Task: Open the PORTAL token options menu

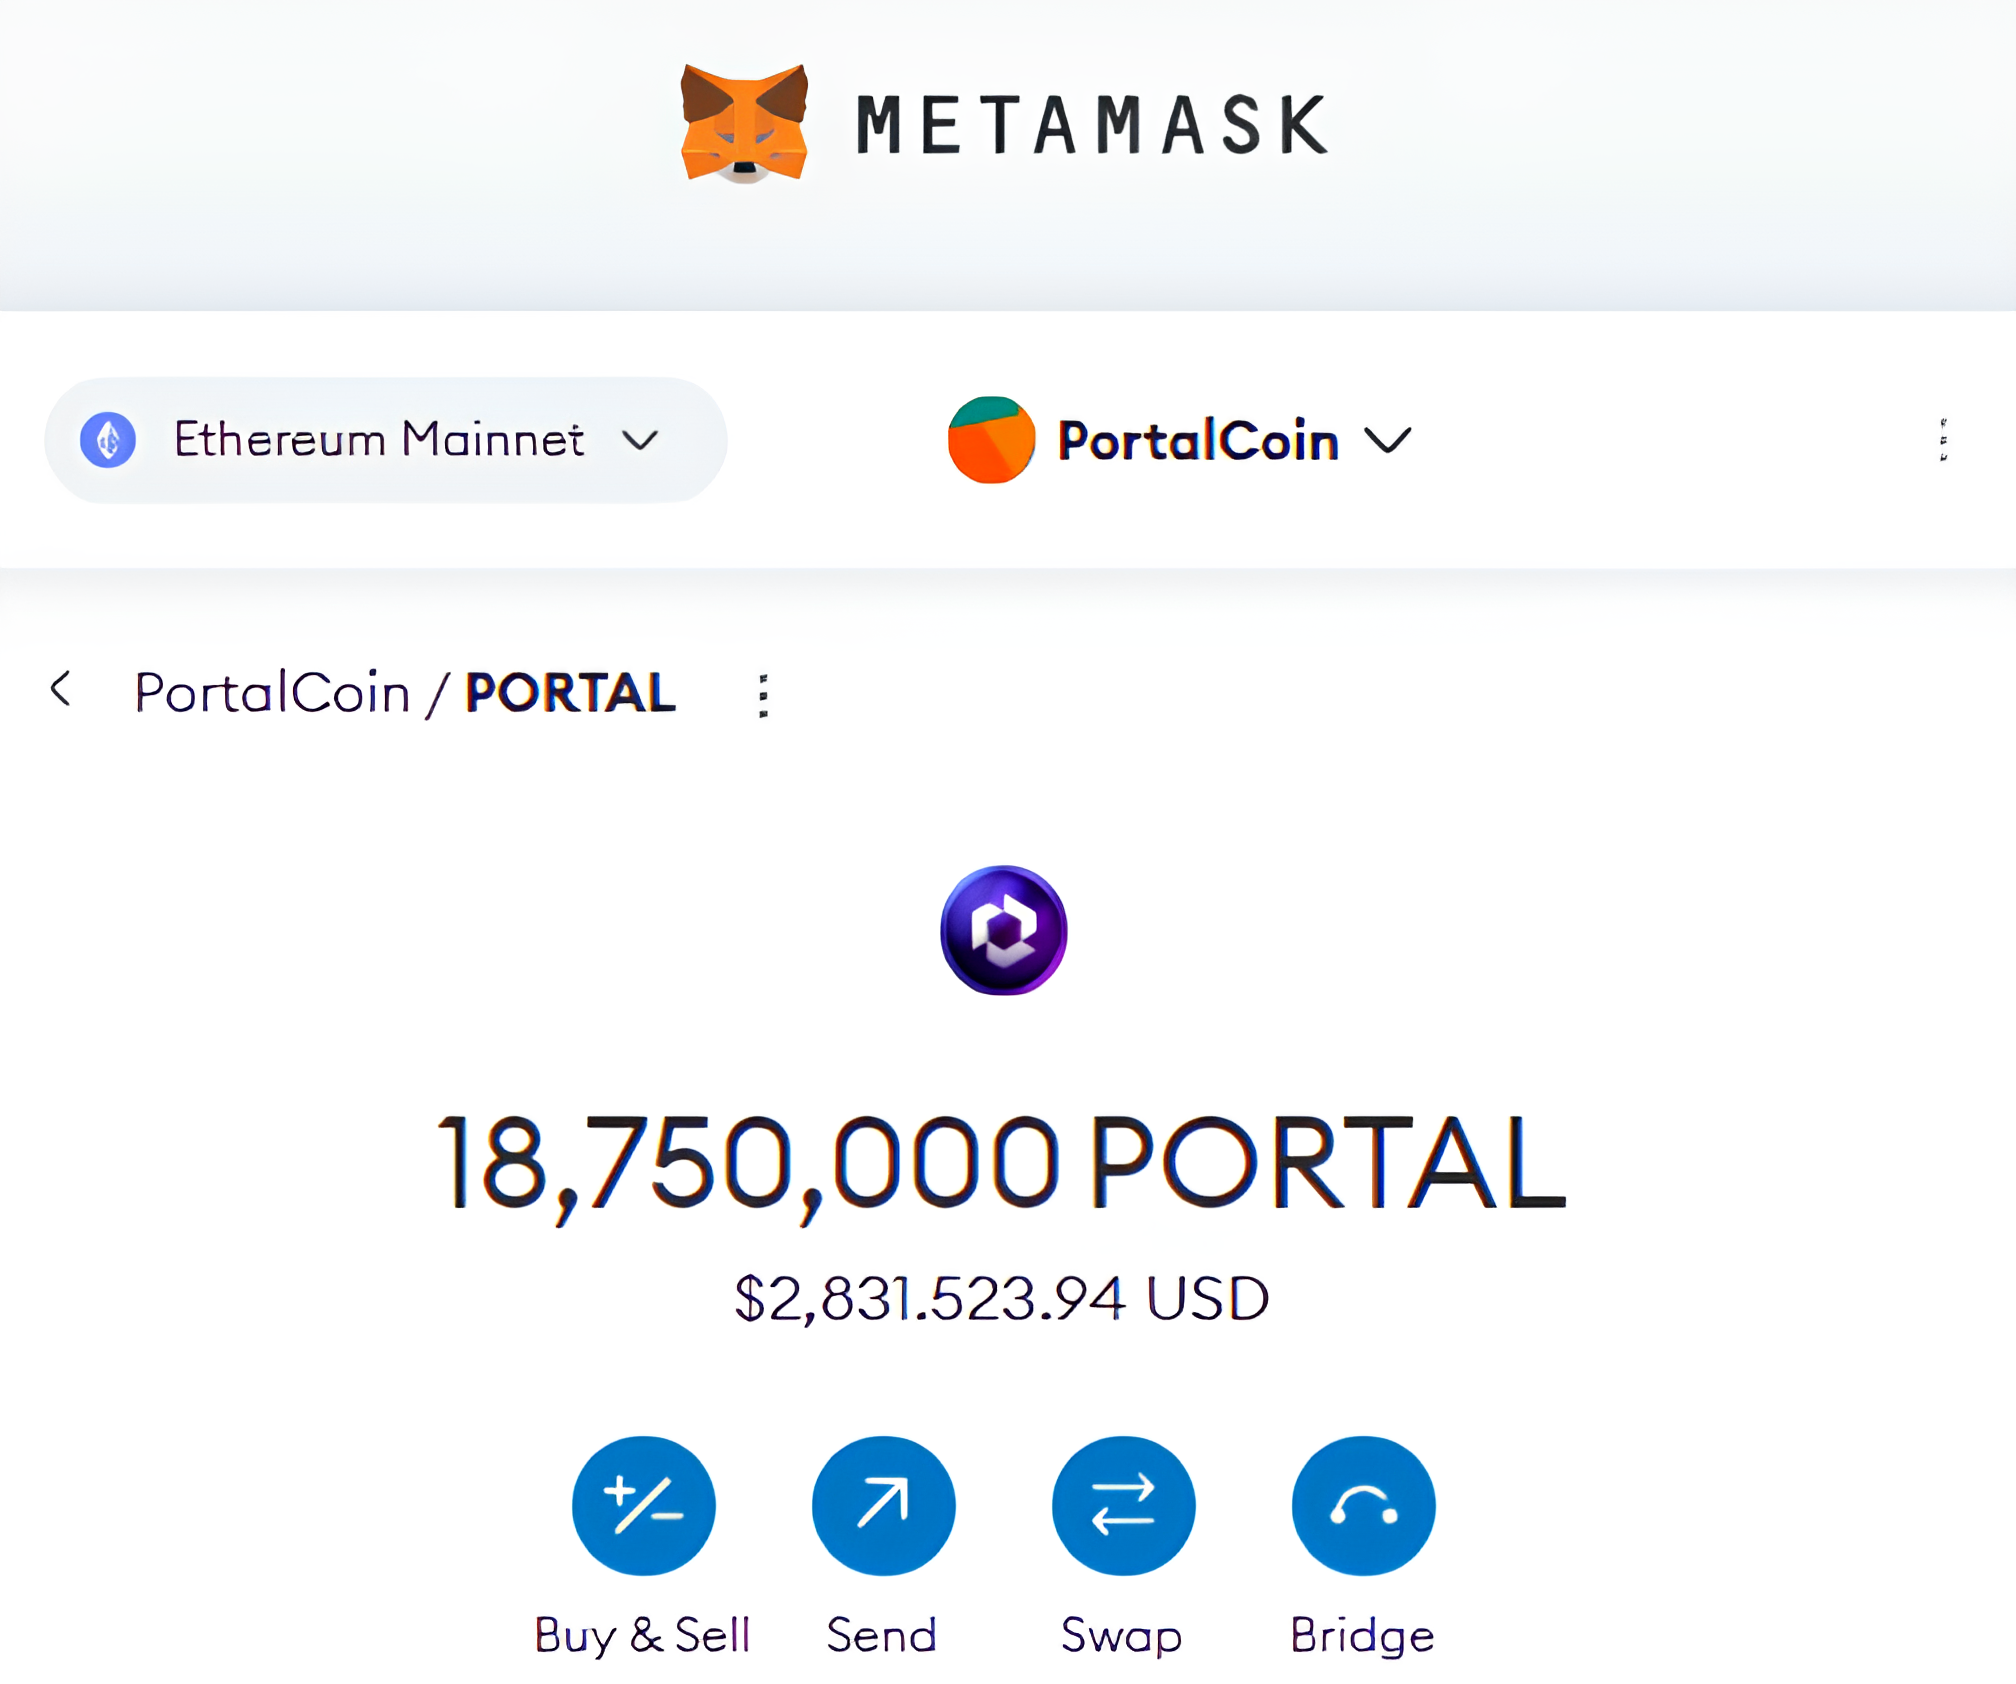Action: 763,695
